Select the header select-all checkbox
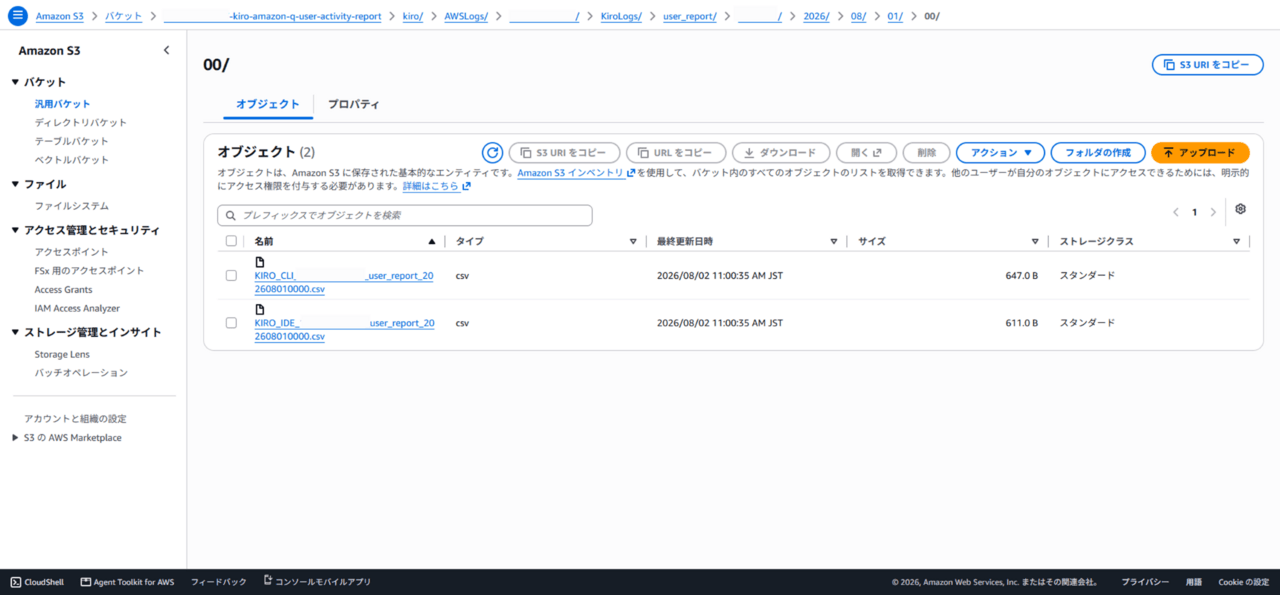The width and height of the screenshot is (1280, 595). click(231, 241)
